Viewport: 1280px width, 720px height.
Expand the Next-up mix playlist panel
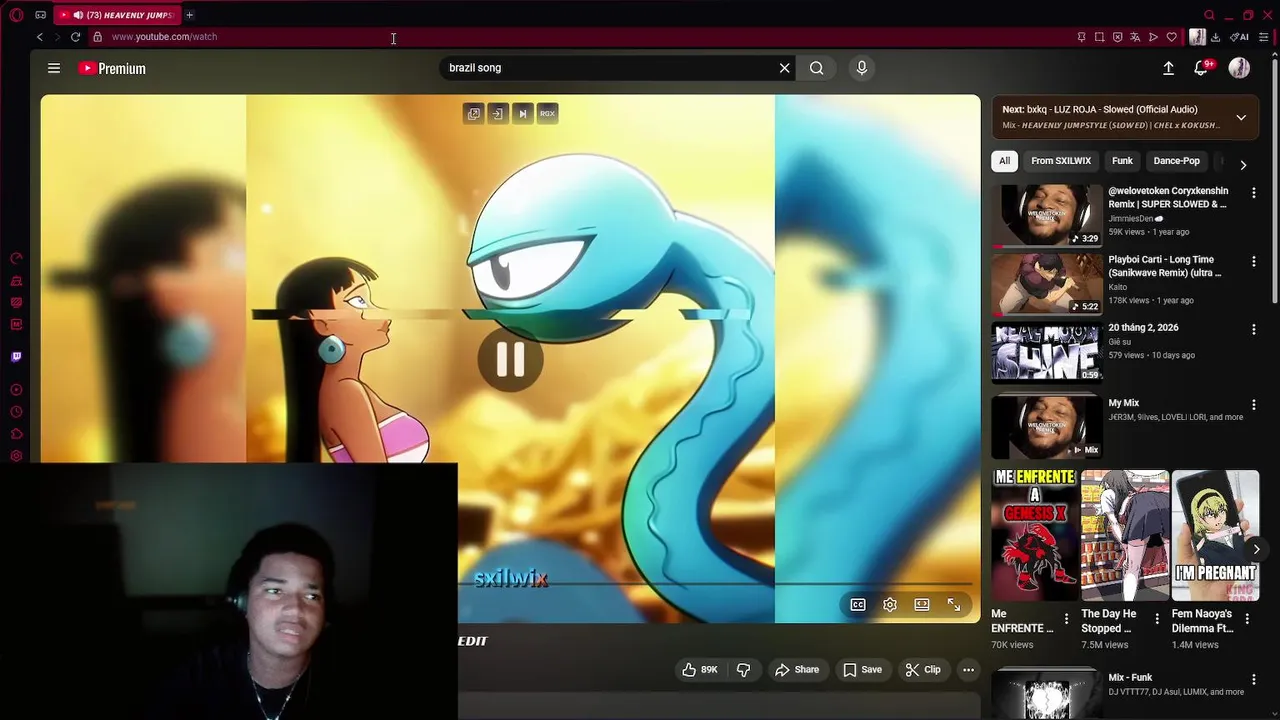click(x=1241, y=117)
